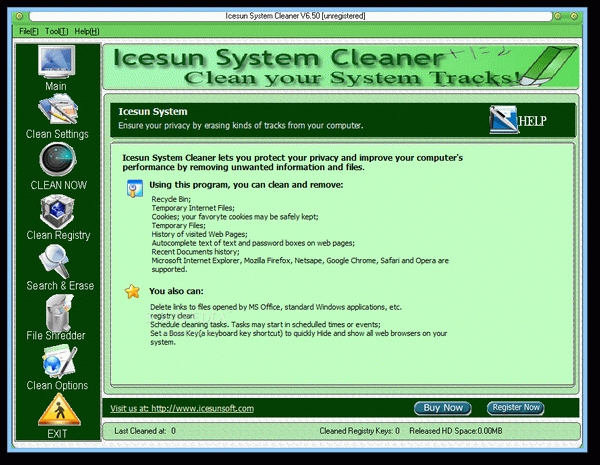Click 'Released HD Space:0.00MB' status text
Viewport: 600px width, 465px height.
(x=456, y=431)
